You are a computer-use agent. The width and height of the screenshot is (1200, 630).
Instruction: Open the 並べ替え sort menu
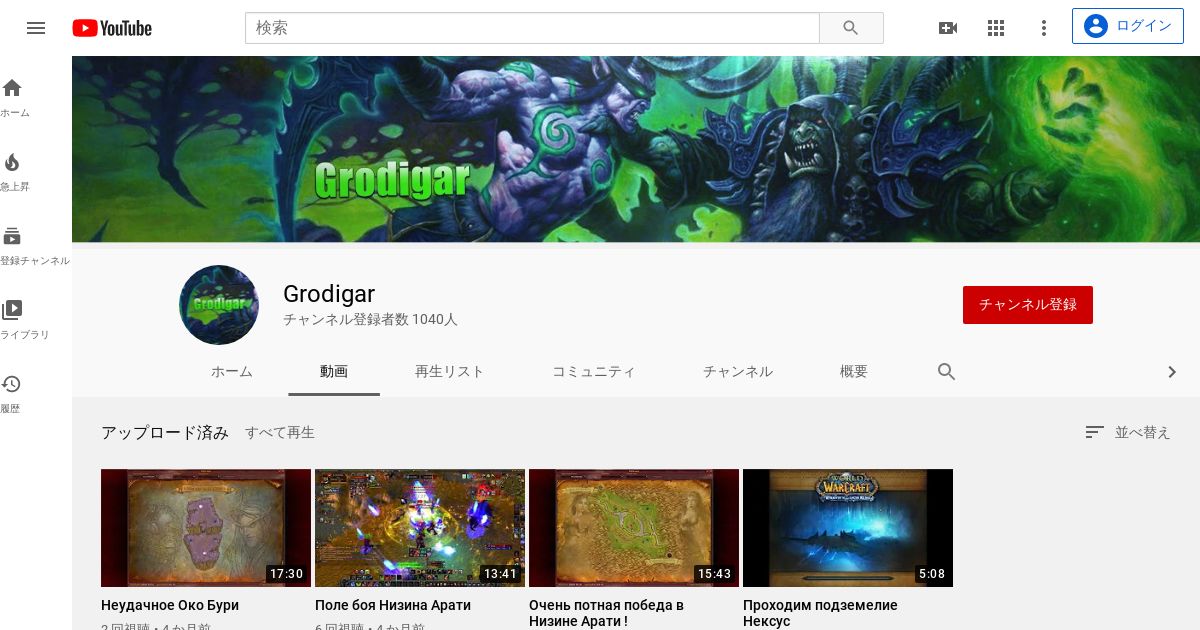tap(1128, 432)
